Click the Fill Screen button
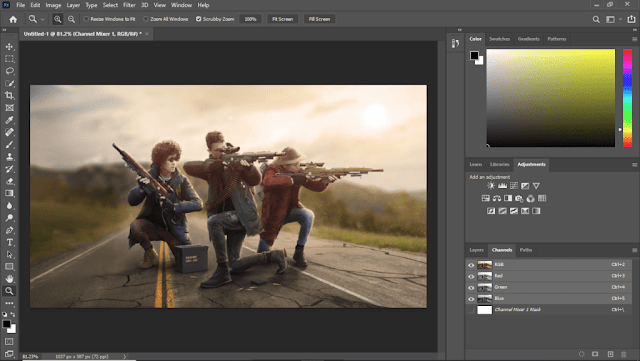640x361 pixels. pos(319,19)
